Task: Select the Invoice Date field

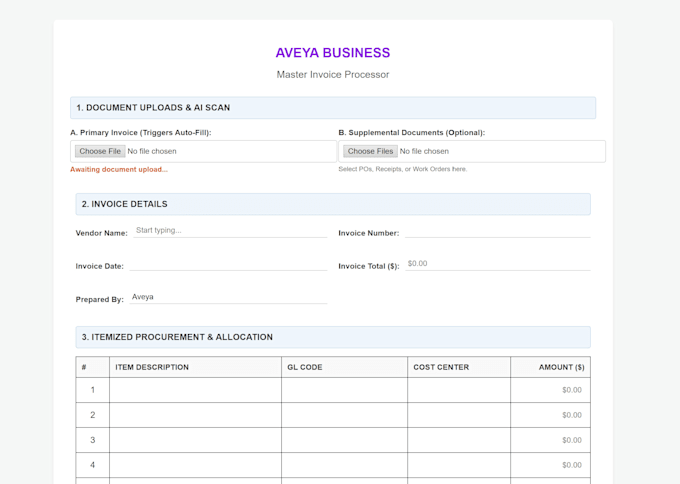Action: point(228,264)
